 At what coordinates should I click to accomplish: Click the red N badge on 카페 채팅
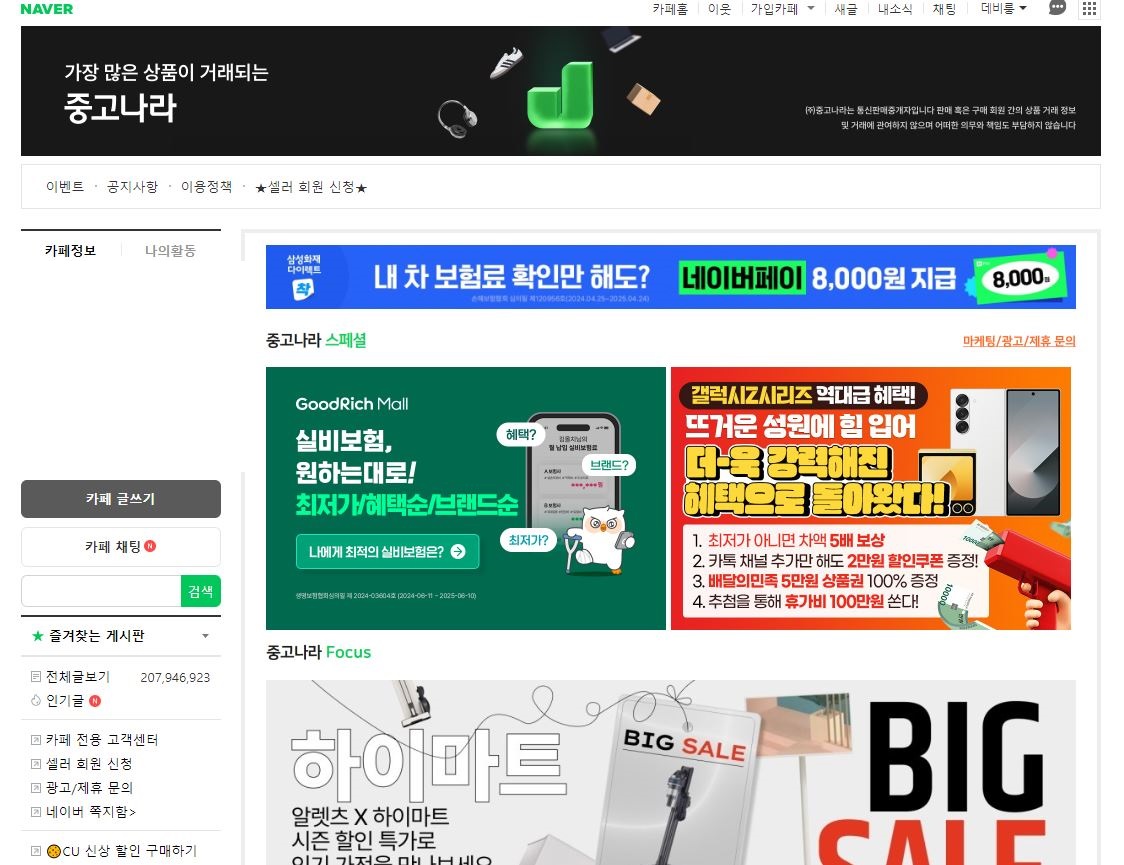pyautogui.click(x=150, y=546)
